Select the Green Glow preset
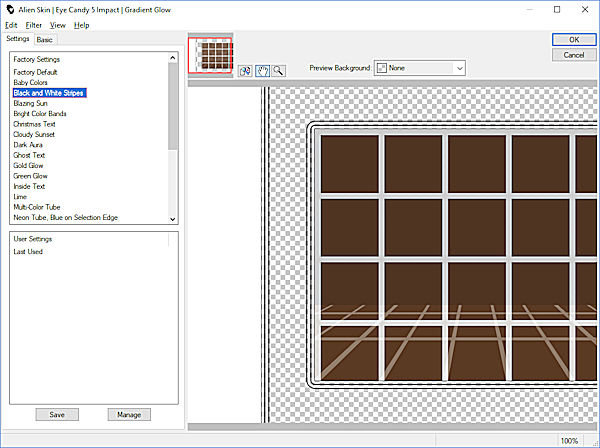Screen dimensions: 600x448 pos(30,176)
